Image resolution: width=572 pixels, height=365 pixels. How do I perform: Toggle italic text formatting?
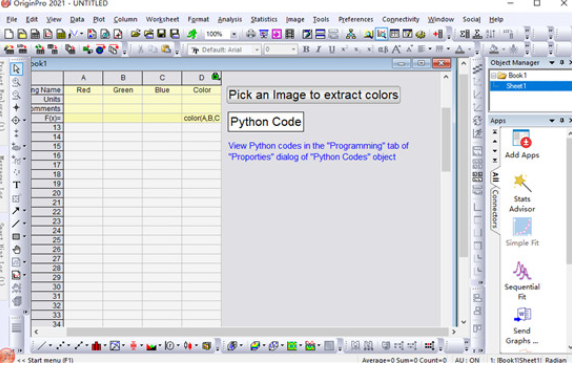point(319,49)
